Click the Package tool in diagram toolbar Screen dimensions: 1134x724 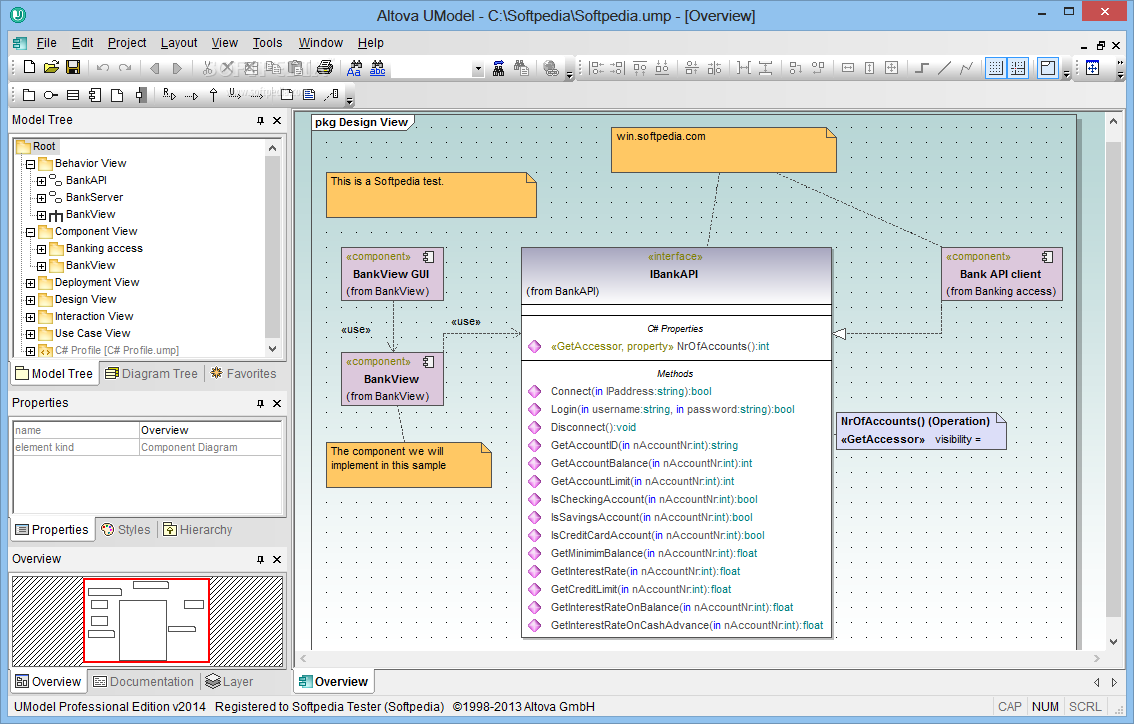[x=29, y=95]
